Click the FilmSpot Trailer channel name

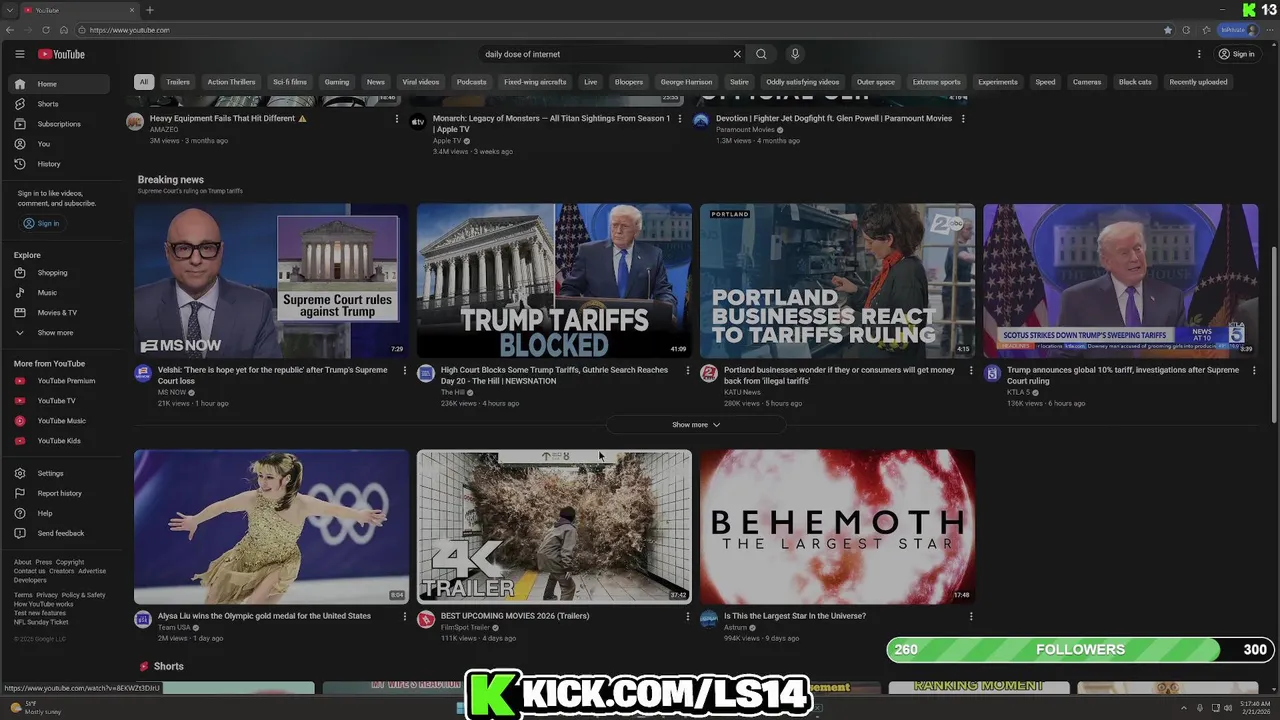[465, 628]
